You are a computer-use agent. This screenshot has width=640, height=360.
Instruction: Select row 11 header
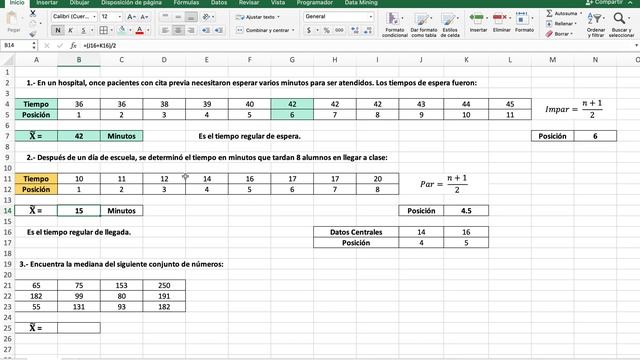(x=7, y=178)
